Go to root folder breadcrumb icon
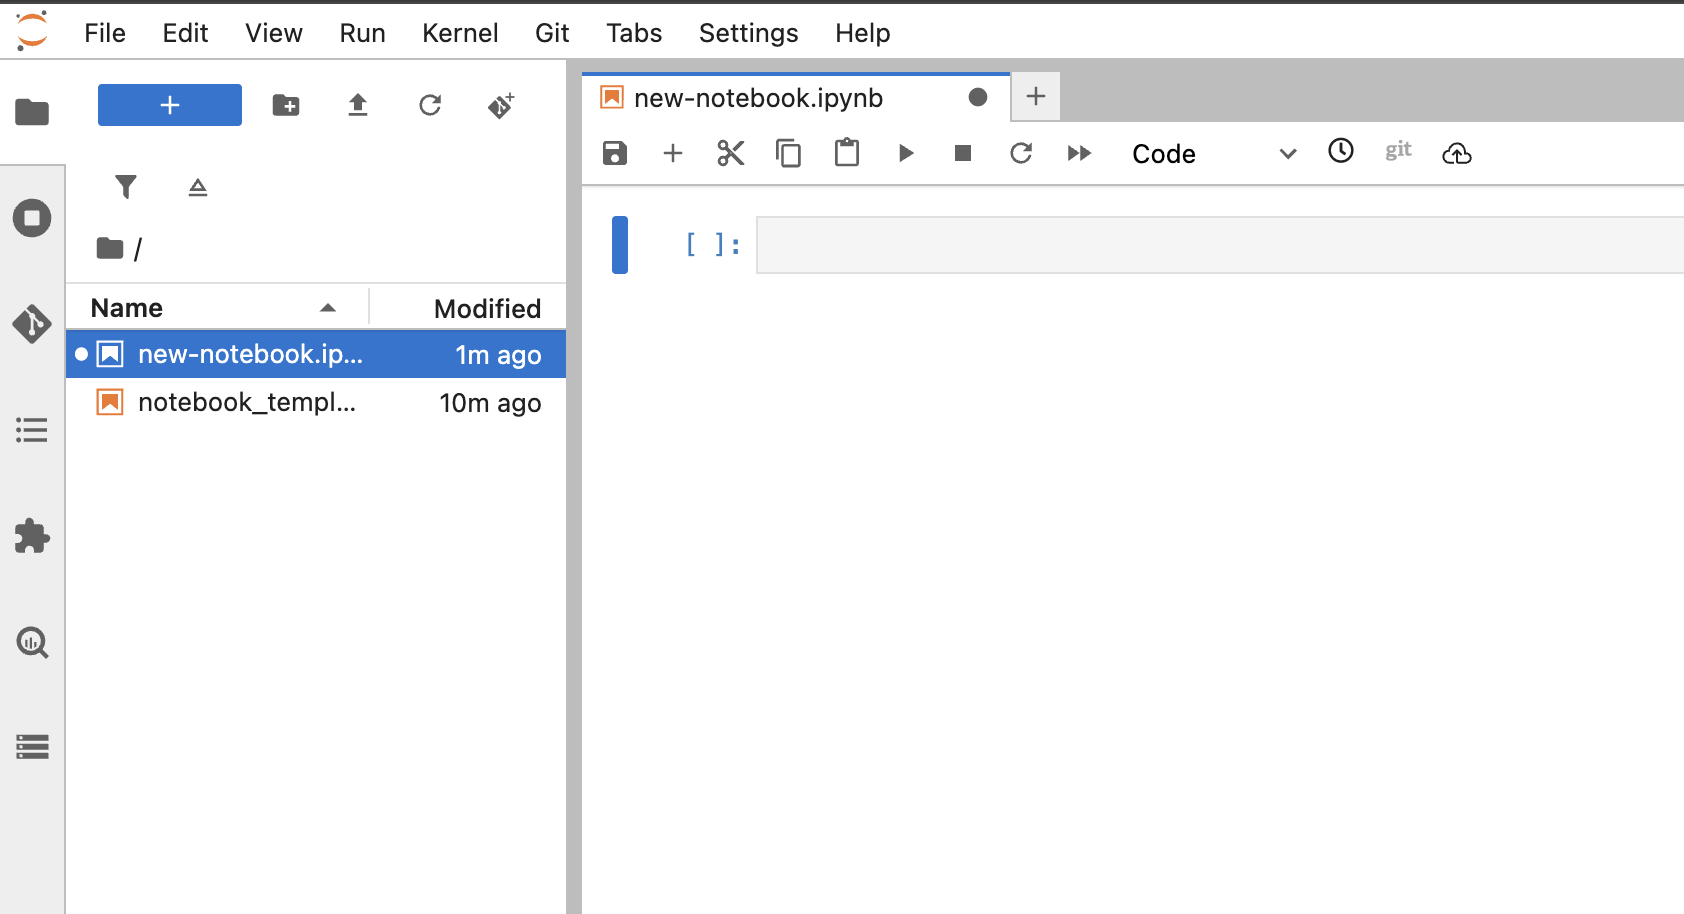This screenshot has width=1684, height=914. click(x=110, y=248)
